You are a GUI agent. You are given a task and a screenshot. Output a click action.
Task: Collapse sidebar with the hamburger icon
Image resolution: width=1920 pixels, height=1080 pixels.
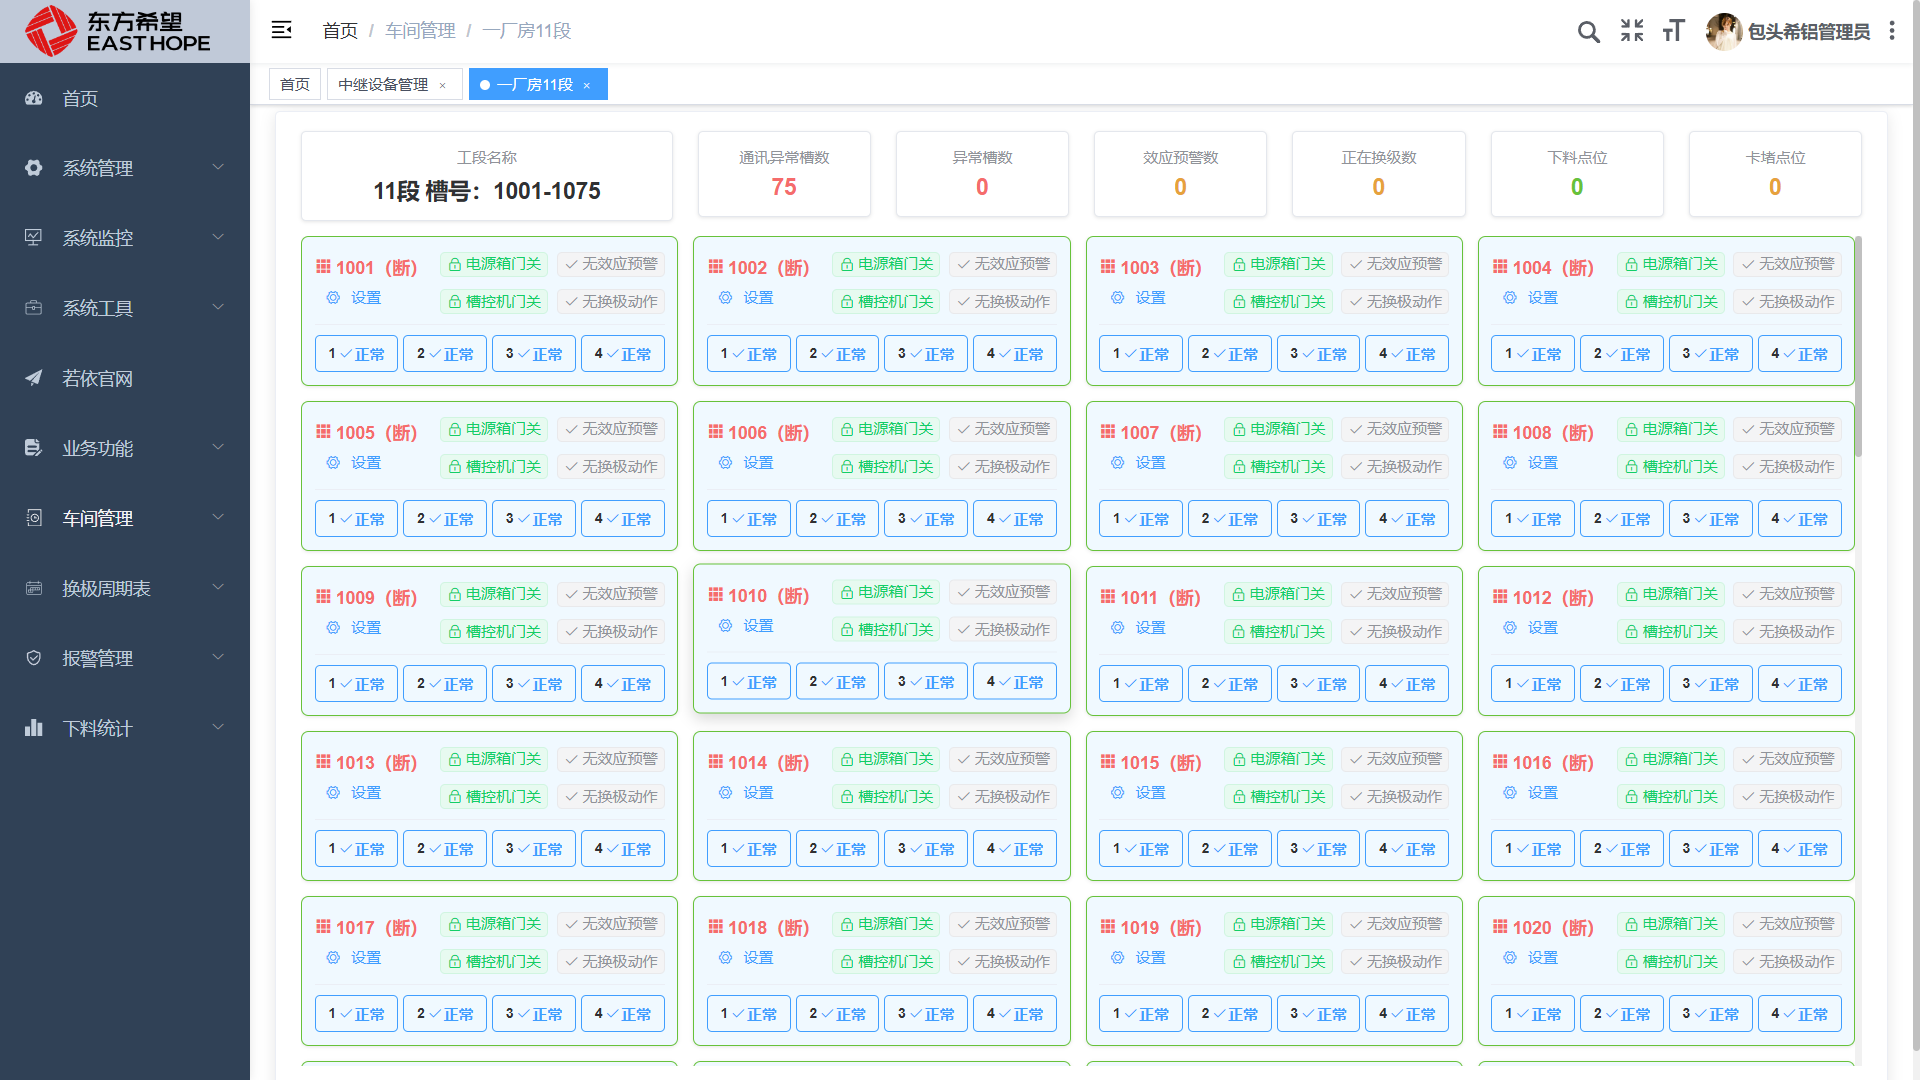(282, 30)
